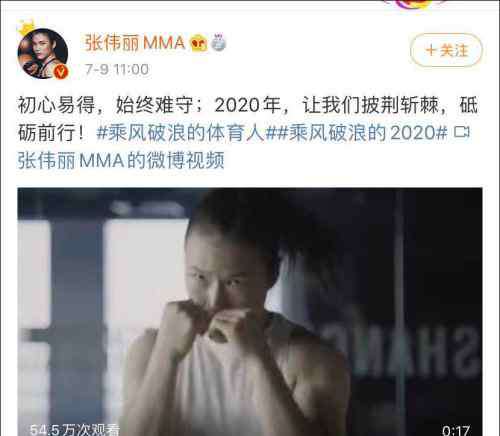
Task: Open the username 张伟丽MMA link
Action: coord(135,43)
